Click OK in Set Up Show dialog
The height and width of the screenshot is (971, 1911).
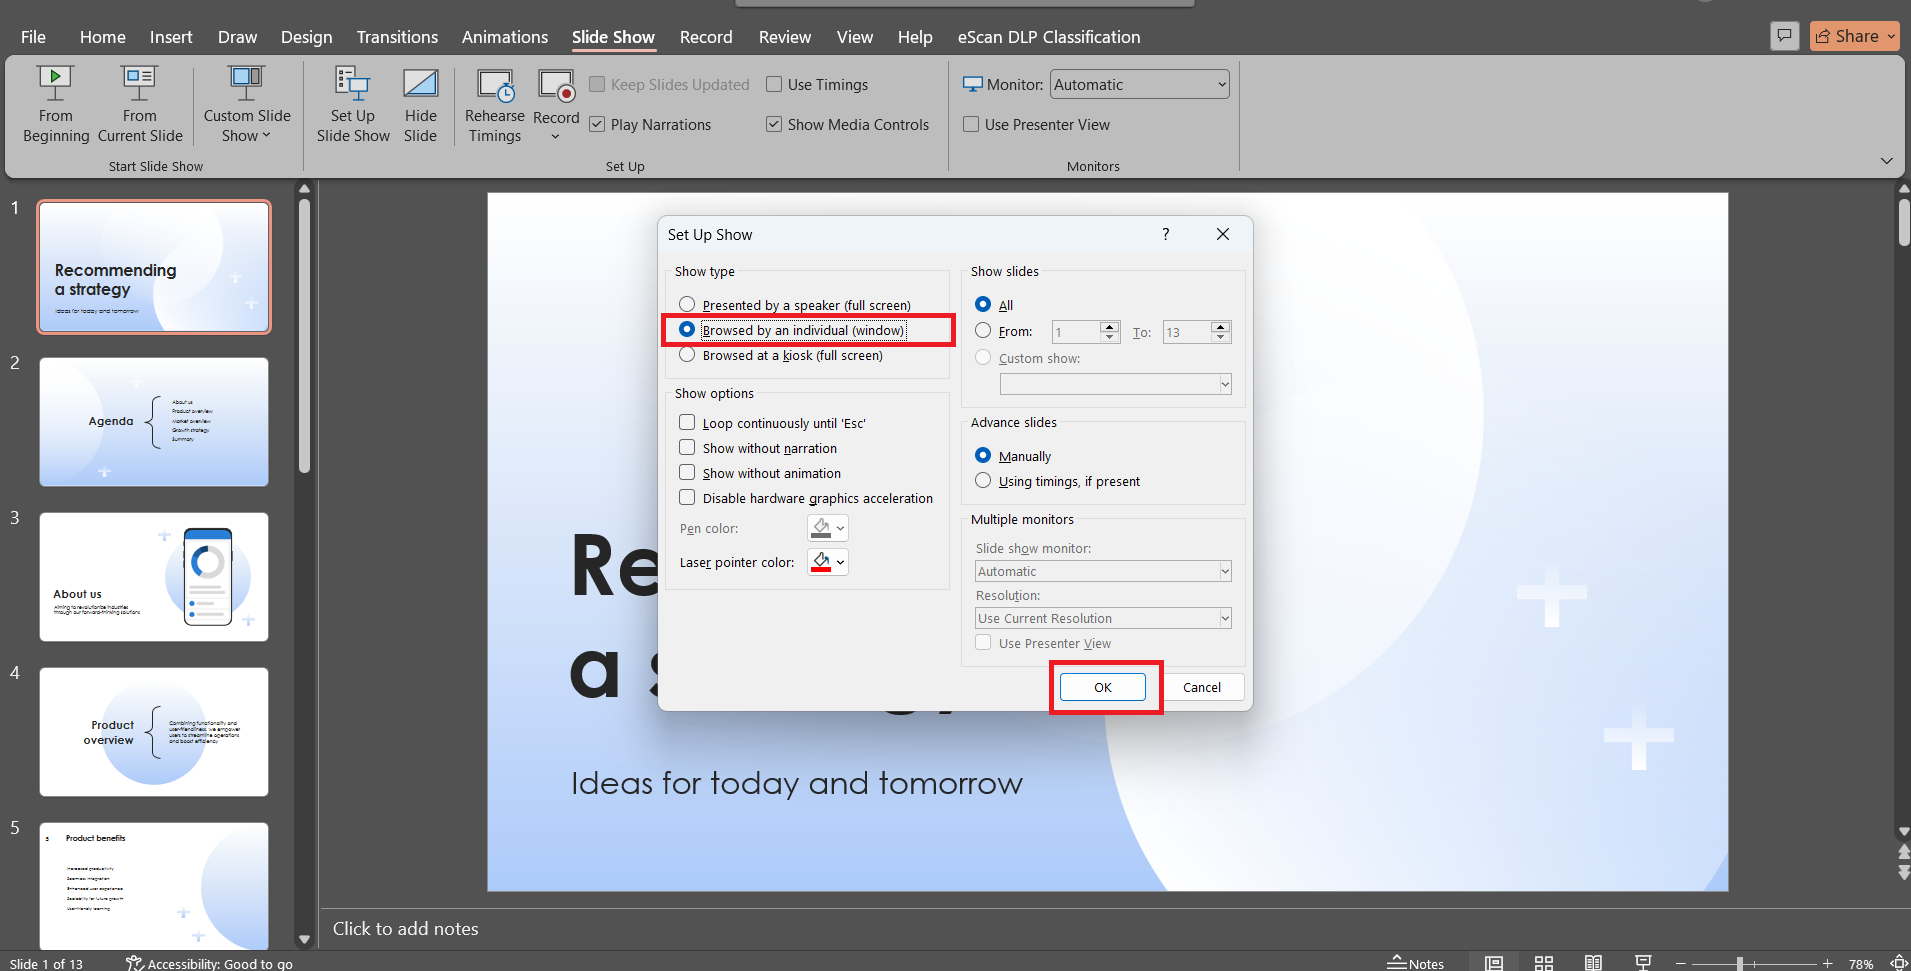click(x=1103, y=687)
